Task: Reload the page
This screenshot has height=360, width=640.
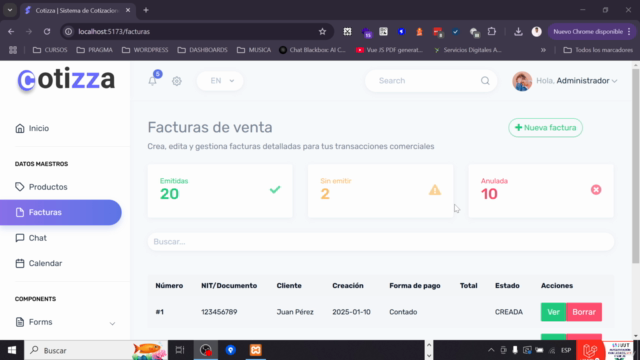Action: 47,31
